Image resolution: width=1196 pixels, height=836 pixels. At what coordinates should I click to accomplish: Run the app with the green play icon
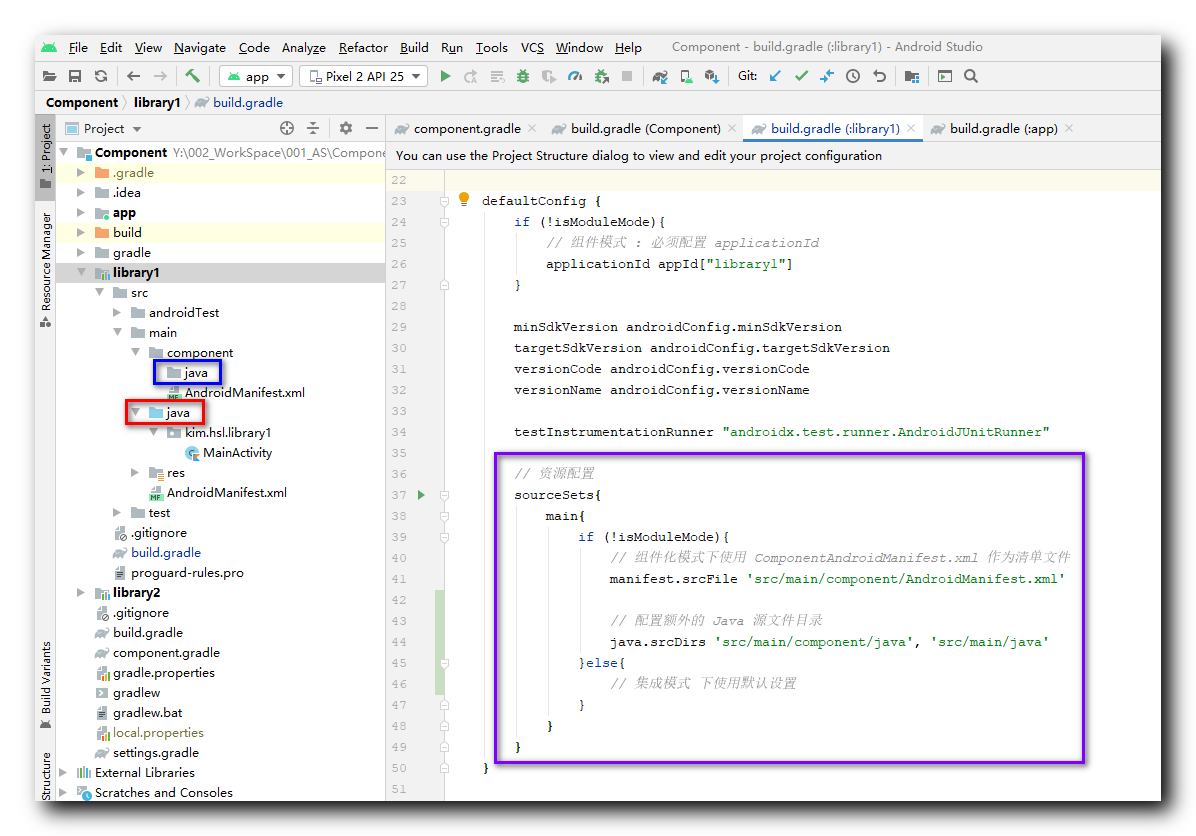(x=445, y=76)
